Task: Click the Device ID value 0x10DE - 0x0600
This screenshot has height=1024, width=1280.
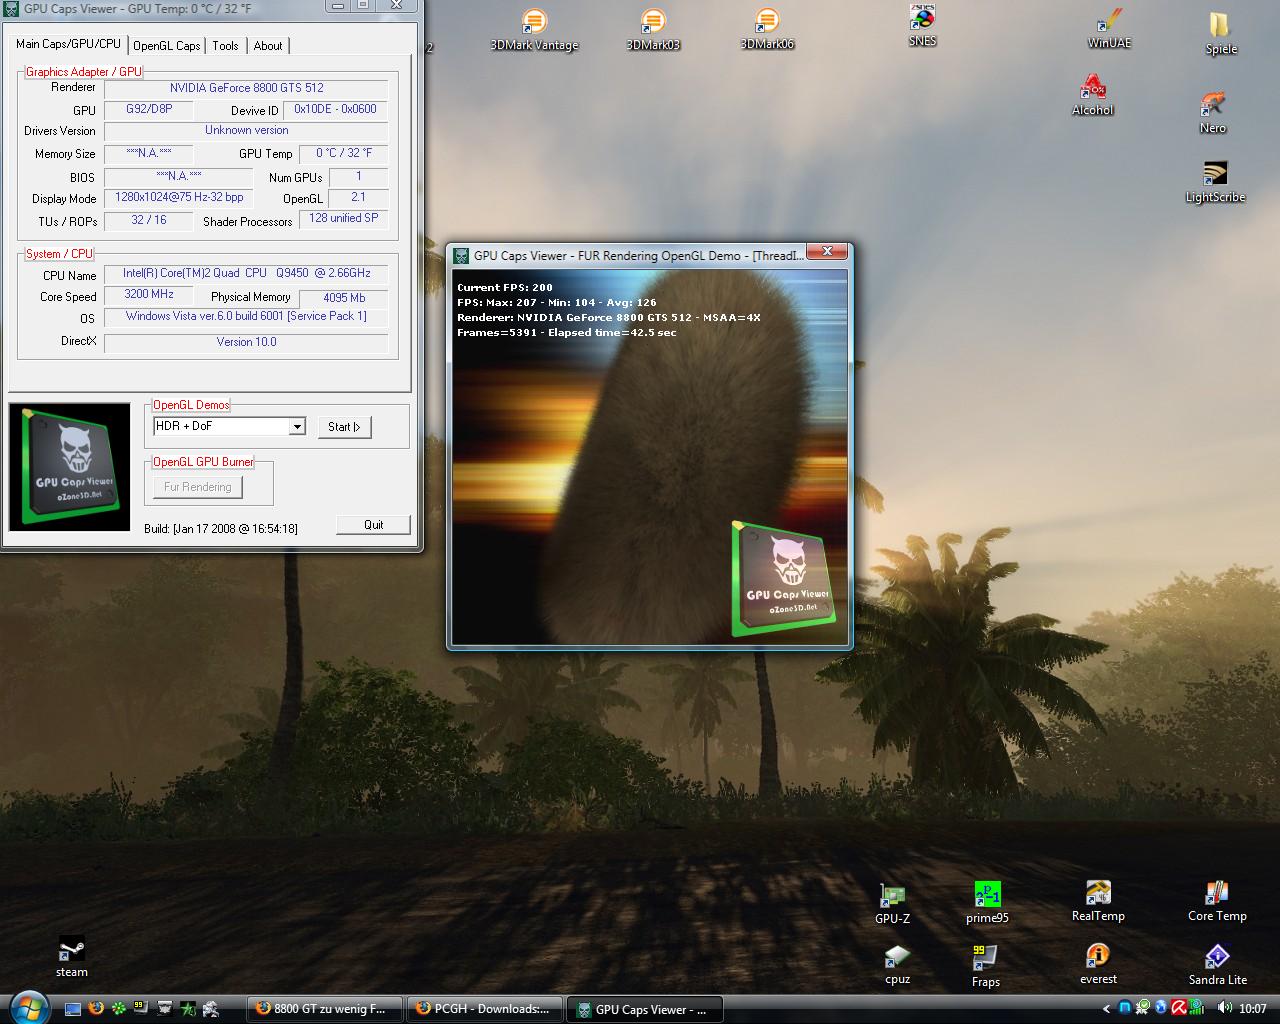Action: [x=335, y=110]
